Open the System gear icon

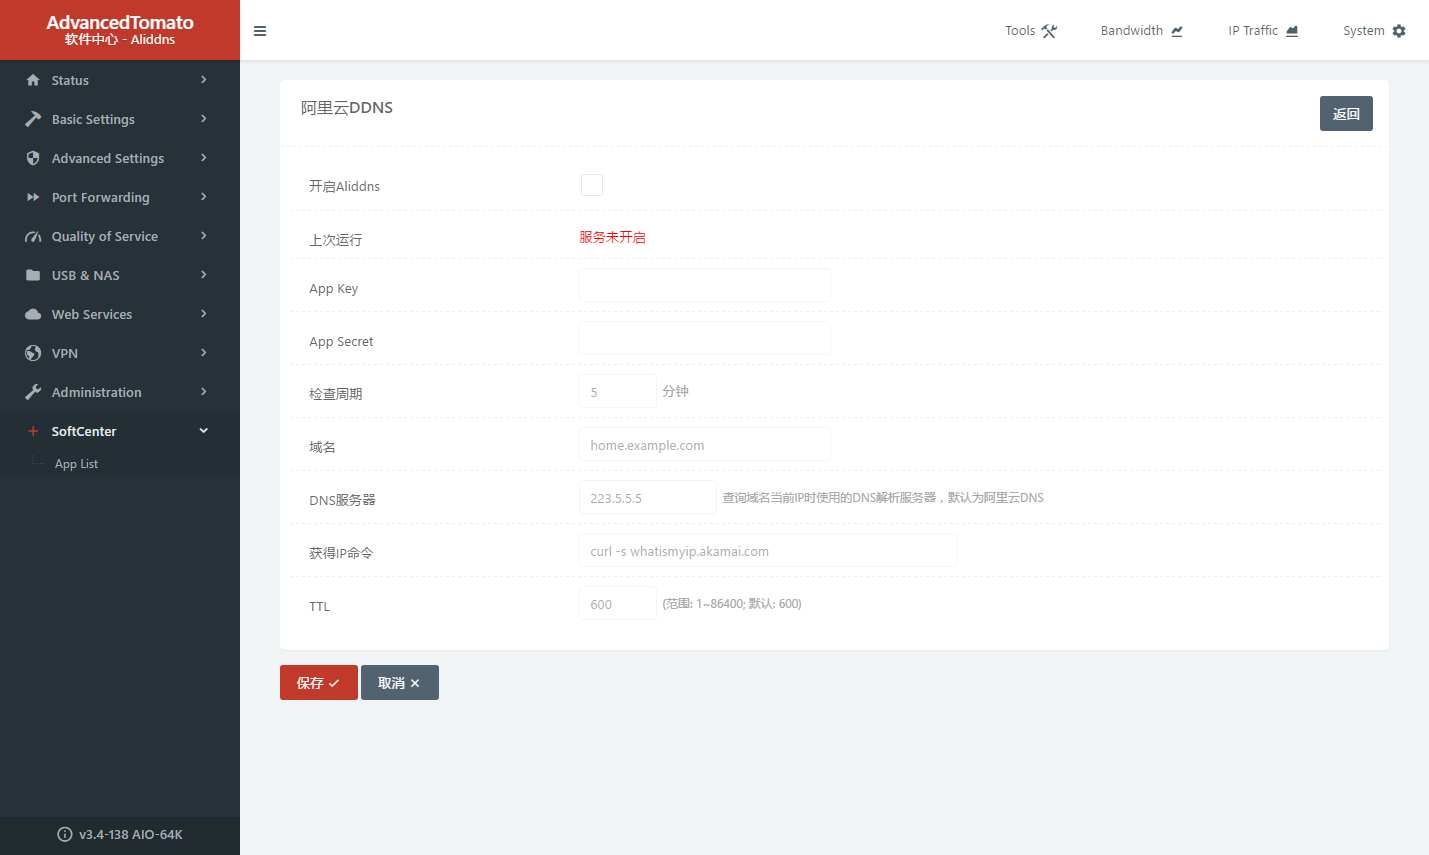point(1399,31)
